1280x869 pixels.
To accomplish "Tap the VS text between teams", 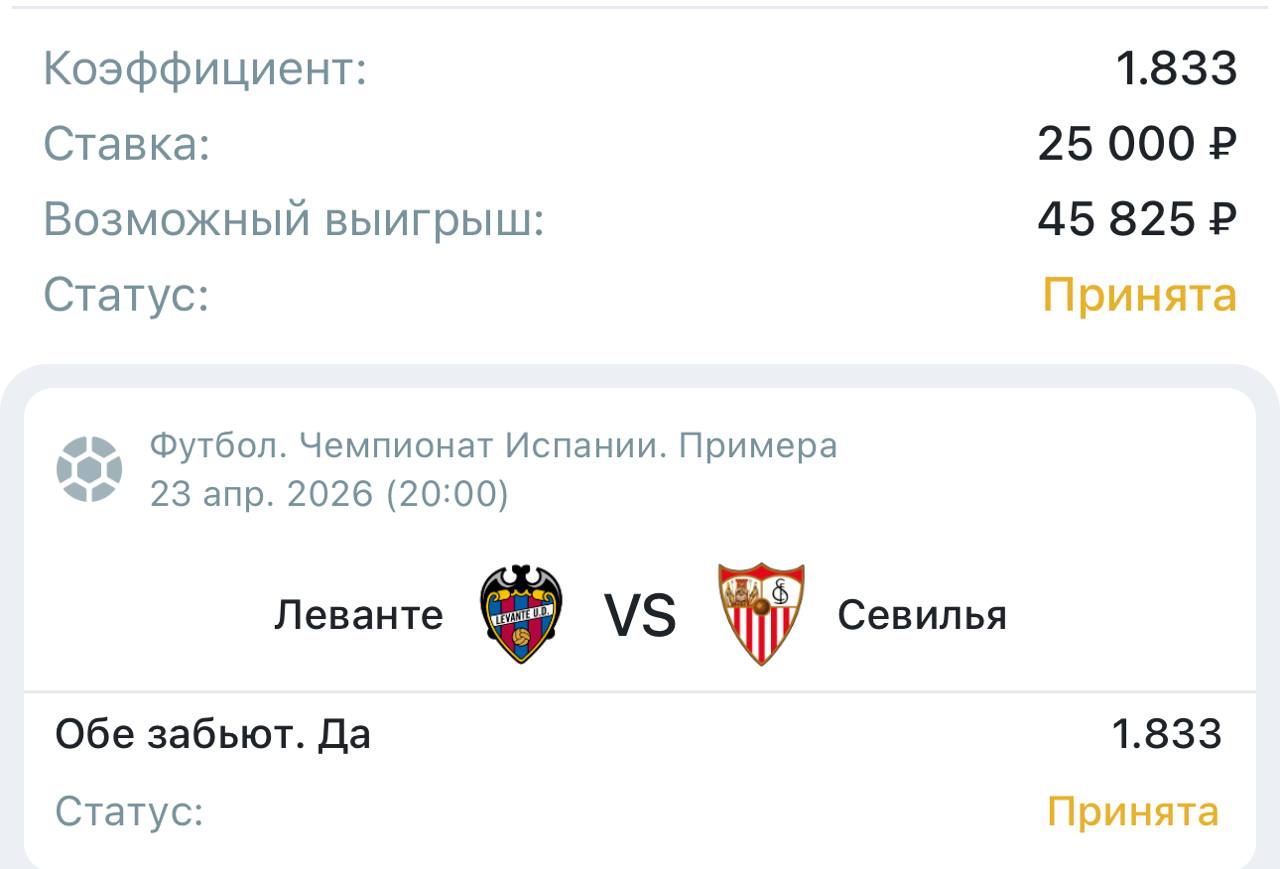I will pyautogui.click(x=640, y=615).
